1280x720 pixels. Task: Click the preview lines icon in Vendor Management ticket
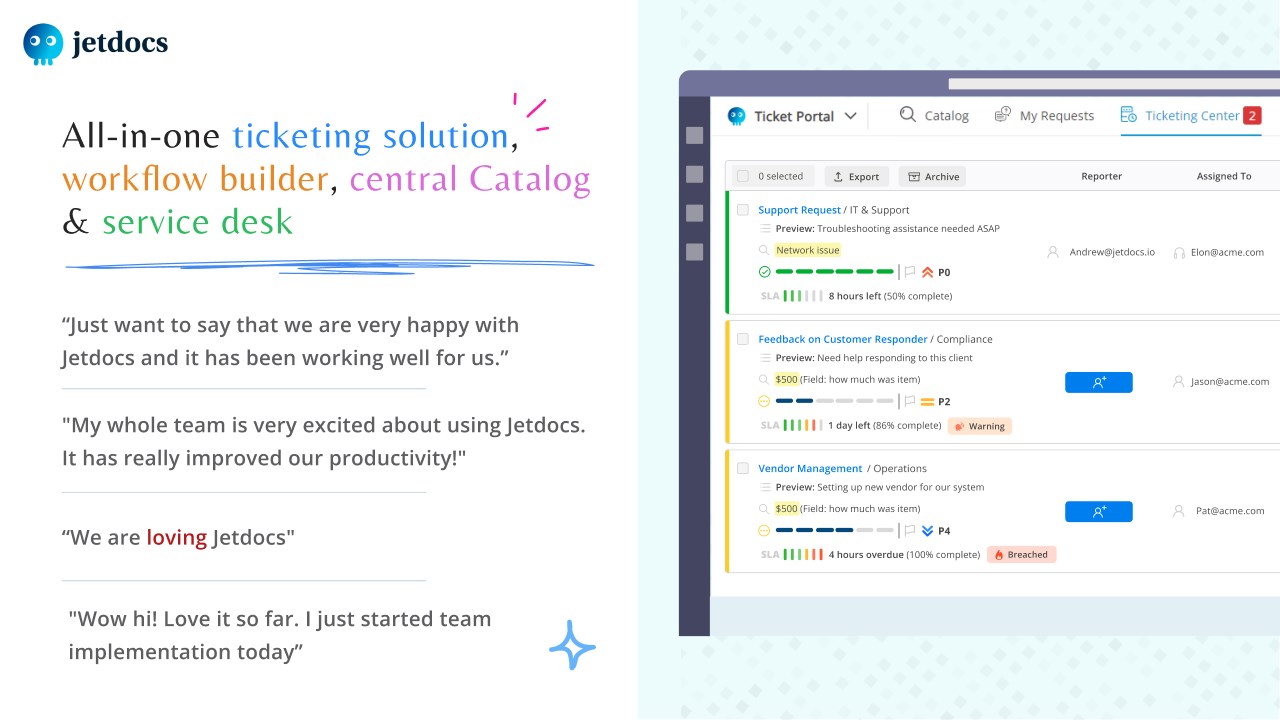(x=765, y=487)
